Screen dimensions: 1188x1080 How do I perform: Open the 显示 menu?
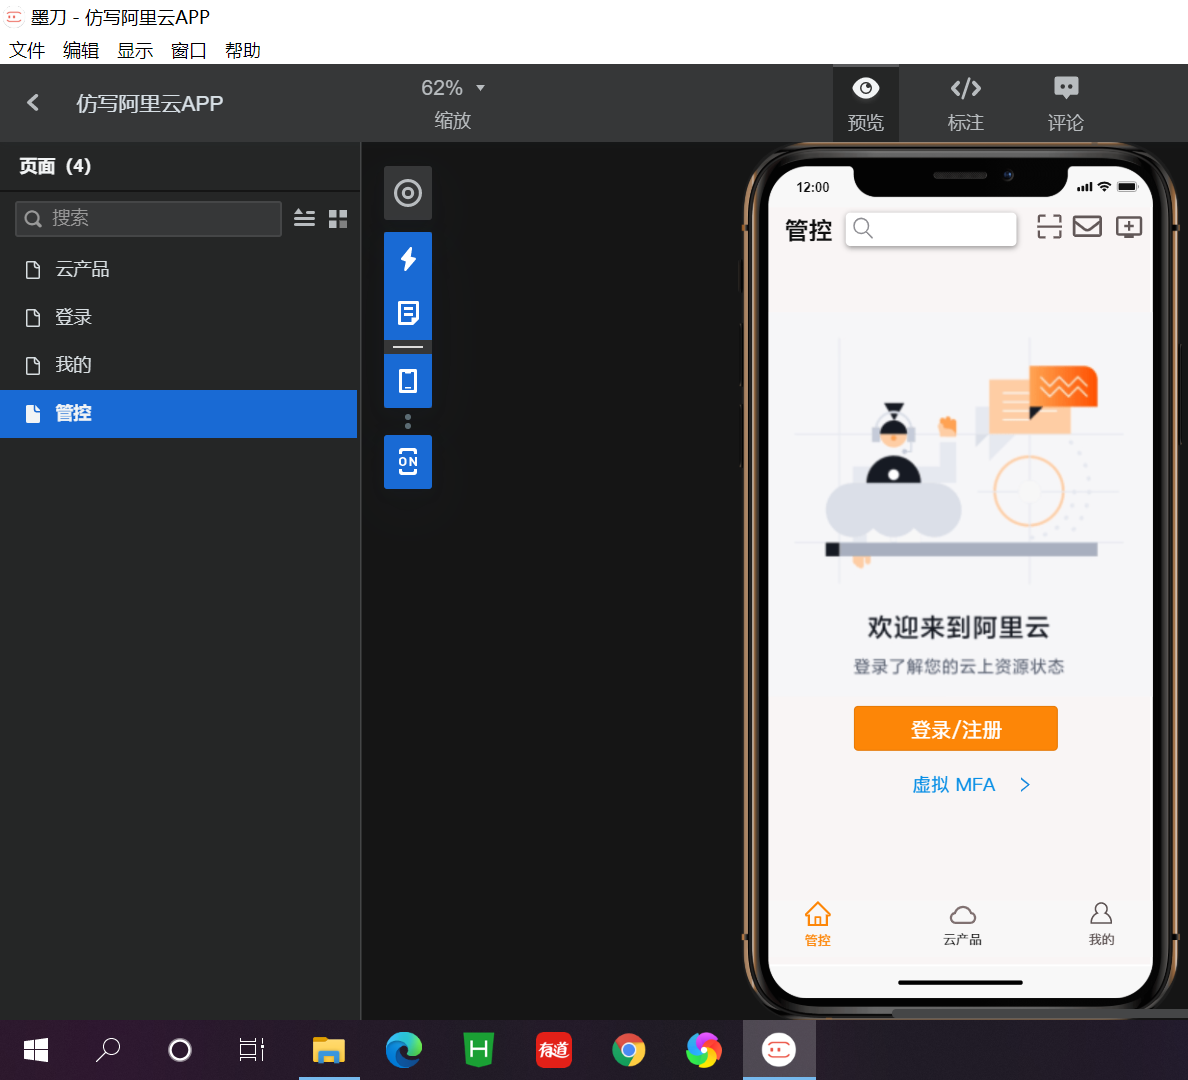click(x=135, y=51)
